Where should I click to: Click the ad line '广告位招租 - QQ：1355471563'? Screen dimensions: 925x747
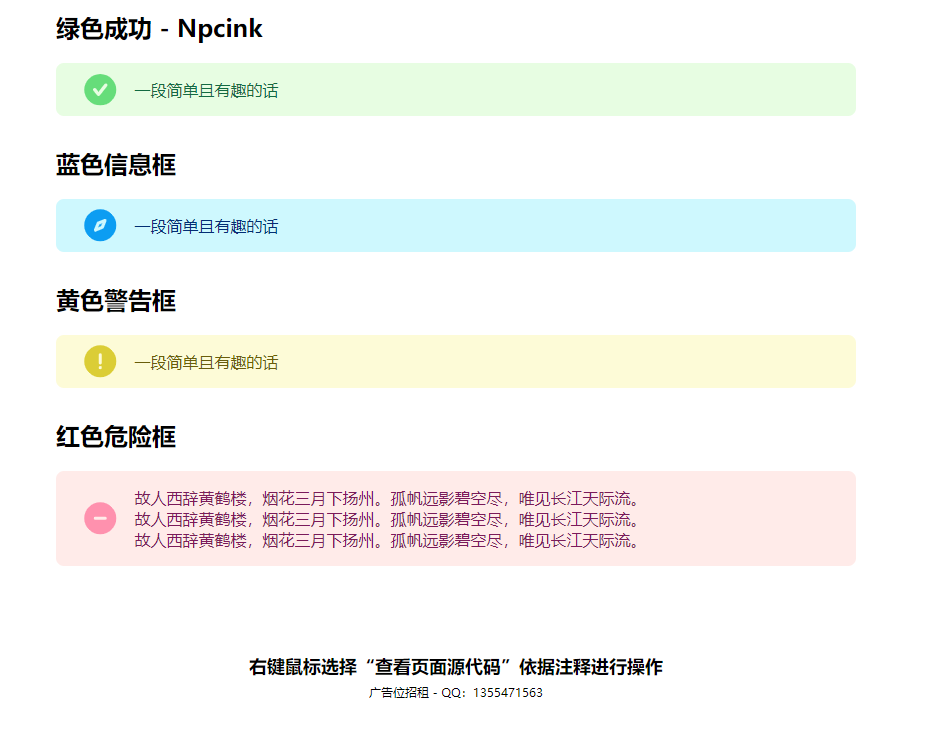point(456,693)
